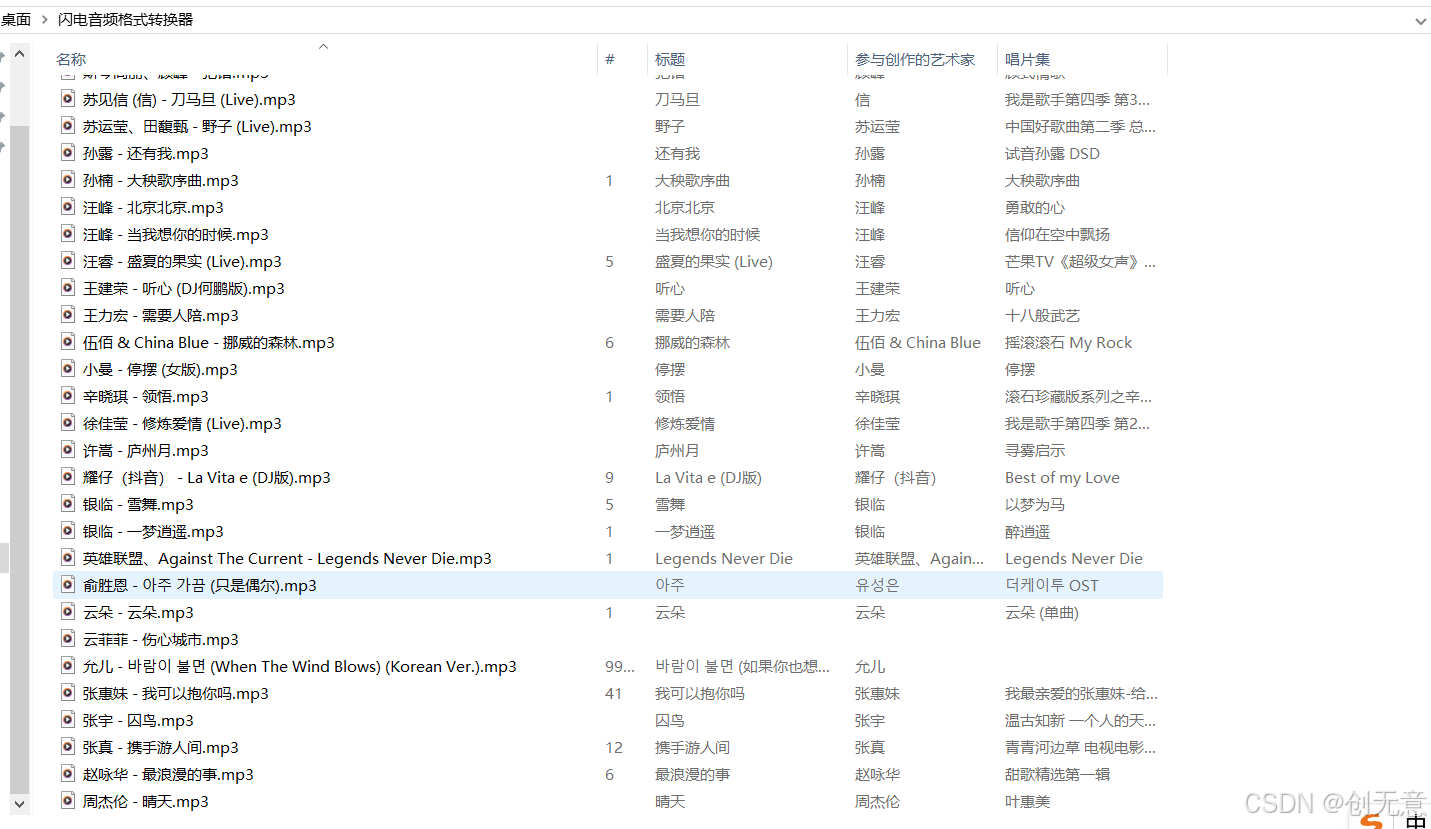Sort by the 参与创作的艺术家 column header
Viewport: 1431px width, 829px height.
point(915,60)
